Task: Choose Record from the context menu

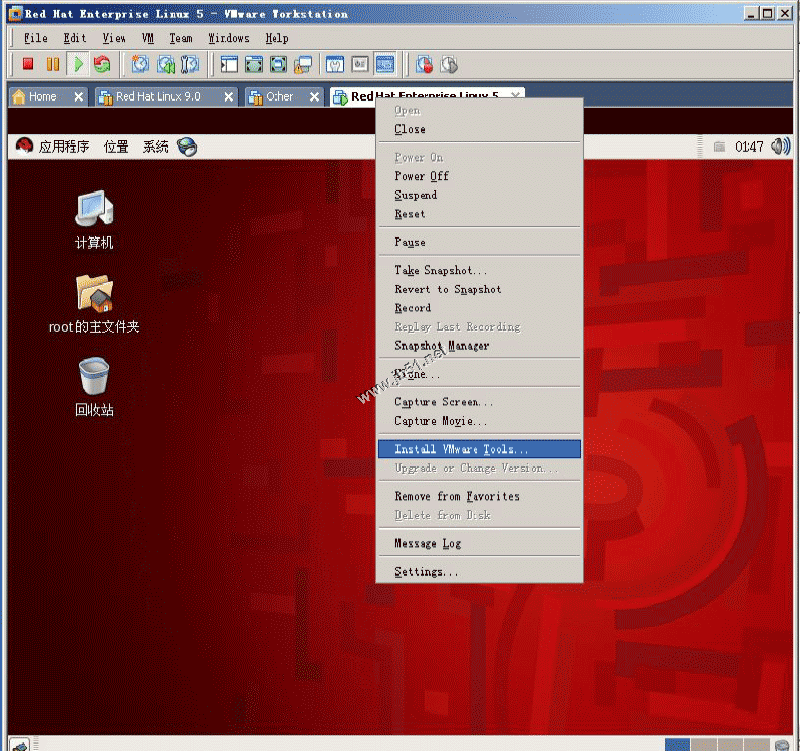Action: (x=479, y=308)
